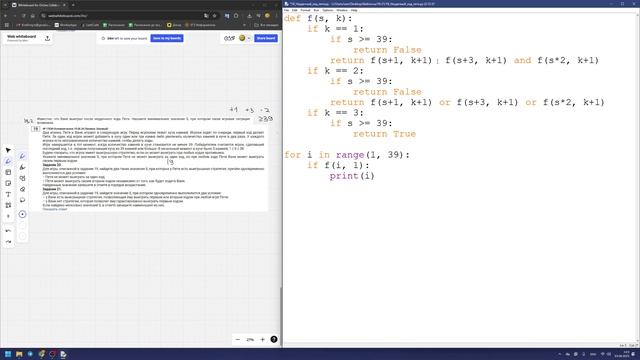The height and width of the screenshot is (360, 640).
Task: Open the Help menu in IDLE
Action: [354, 10]
